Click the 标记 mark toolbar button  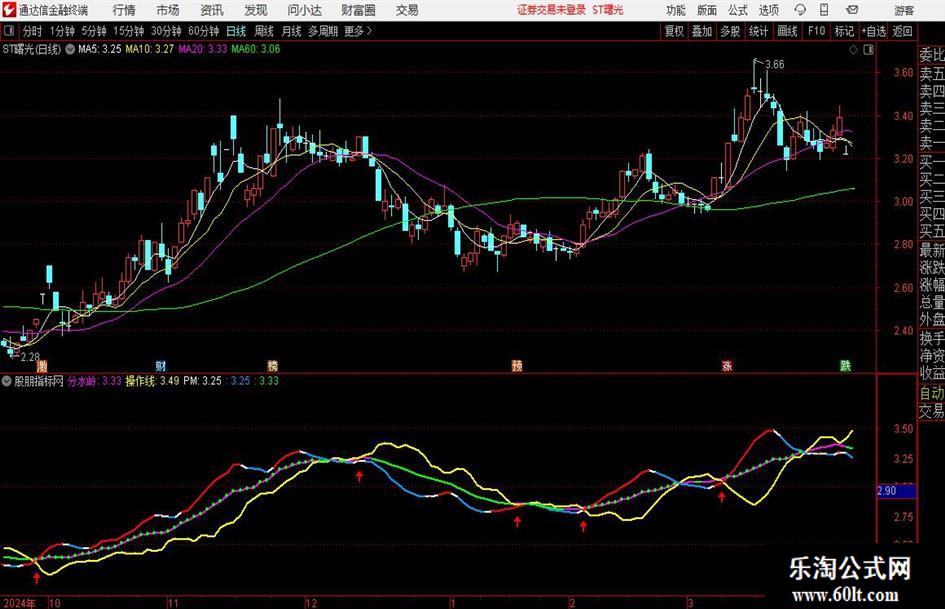point(844,31)
